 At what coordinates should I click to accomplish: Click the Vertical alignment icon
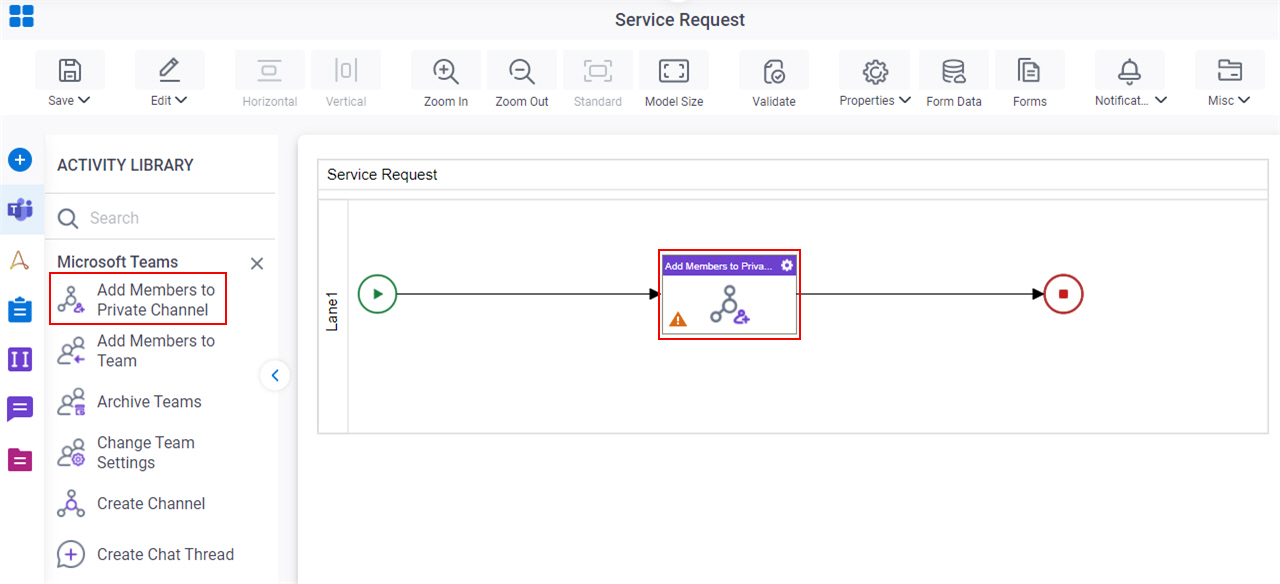point(345,71)
